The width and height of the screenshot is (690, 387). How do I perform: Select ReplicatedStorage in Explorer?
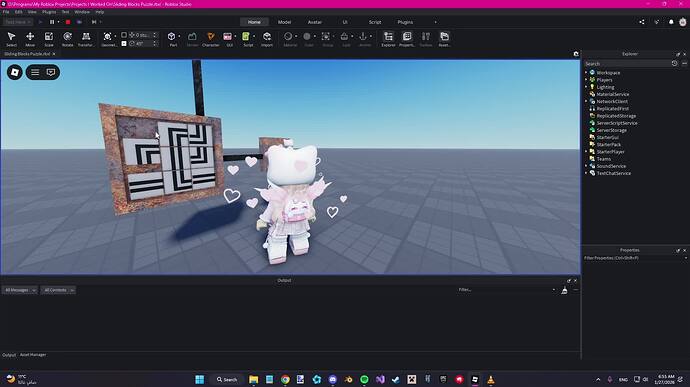pos(616,116)
